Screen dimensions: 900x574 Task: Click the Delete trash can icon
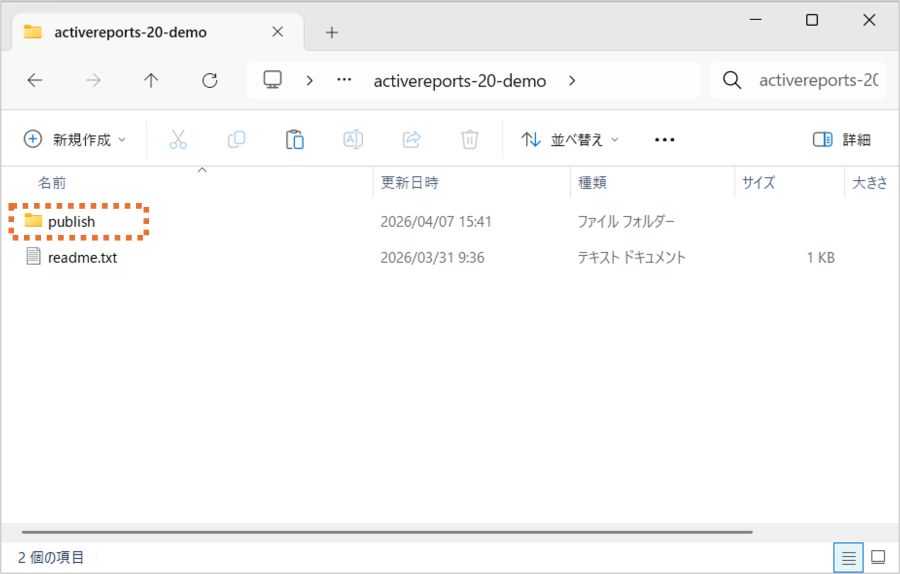[x=470, y=139]
